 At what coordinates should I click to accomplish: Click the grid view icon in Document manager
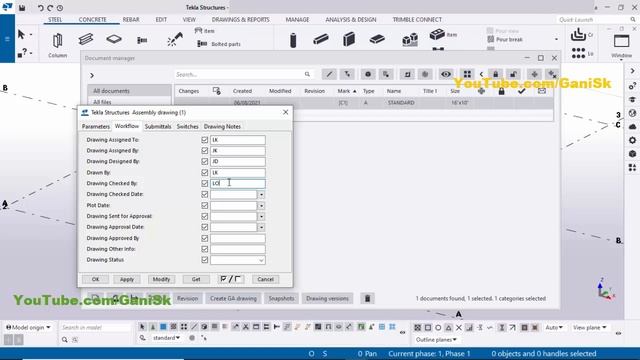467,74
